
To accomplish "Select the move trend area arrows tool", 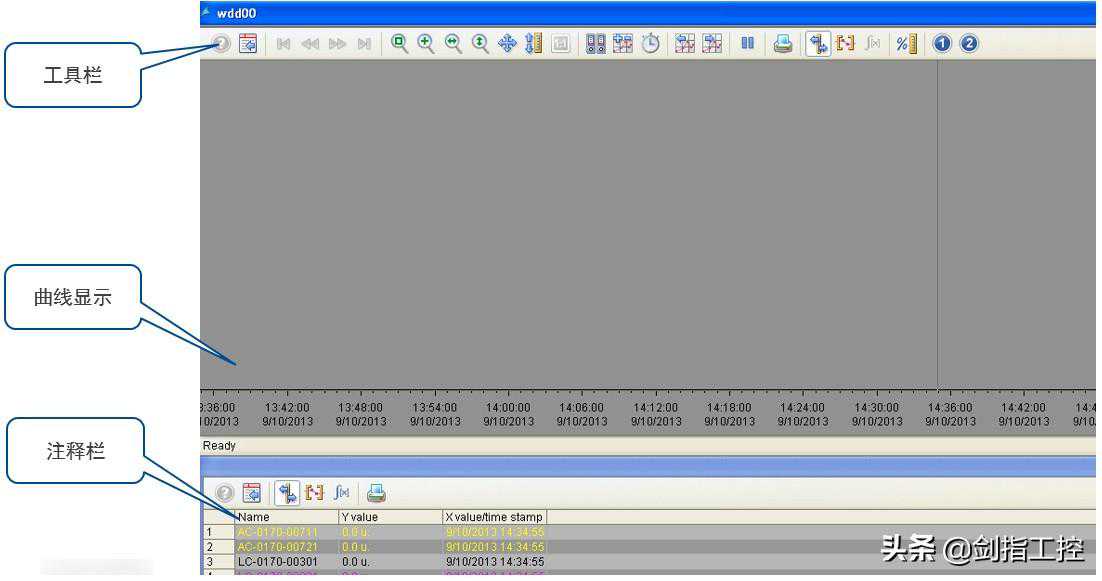I will [x=507, y=44].
